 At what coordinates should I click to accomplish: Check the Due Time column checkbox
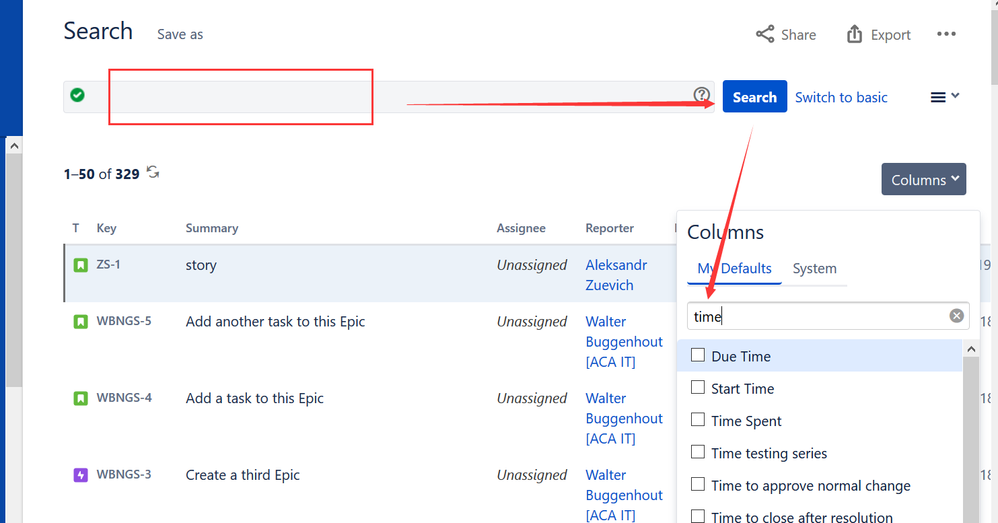tap(698, 355)
